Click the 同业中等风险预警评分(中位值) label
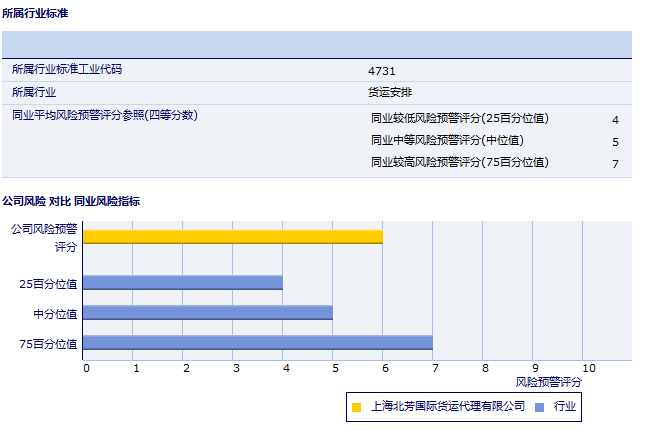The image size is (648, 431). 446,140
